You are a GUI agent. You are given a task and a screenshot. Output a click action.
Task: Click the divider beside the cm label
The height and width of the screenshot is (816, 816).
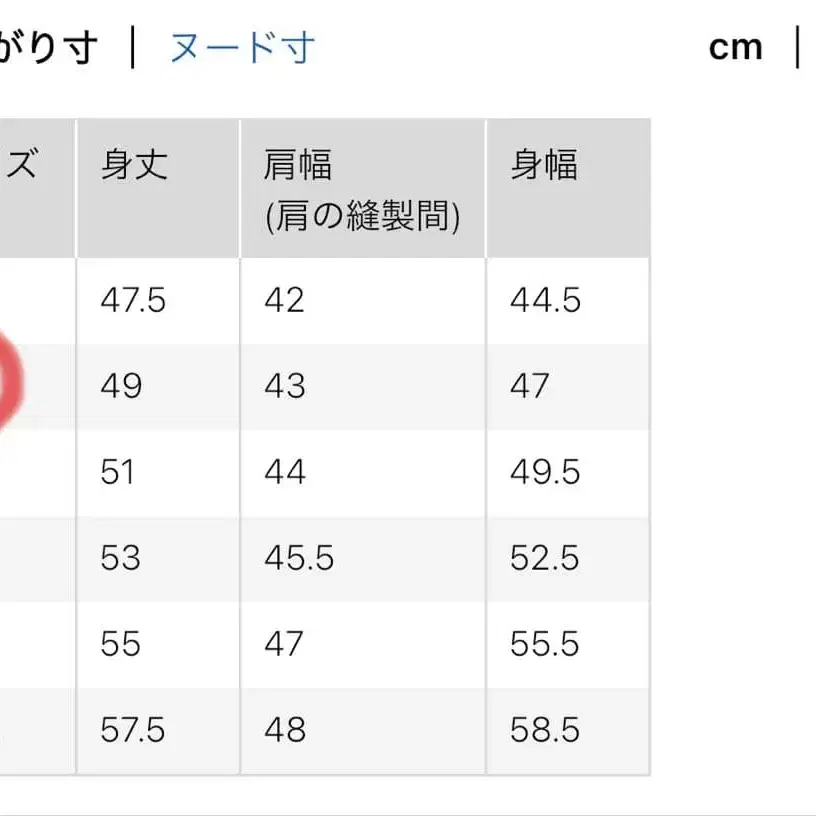[x=796, y=46]
